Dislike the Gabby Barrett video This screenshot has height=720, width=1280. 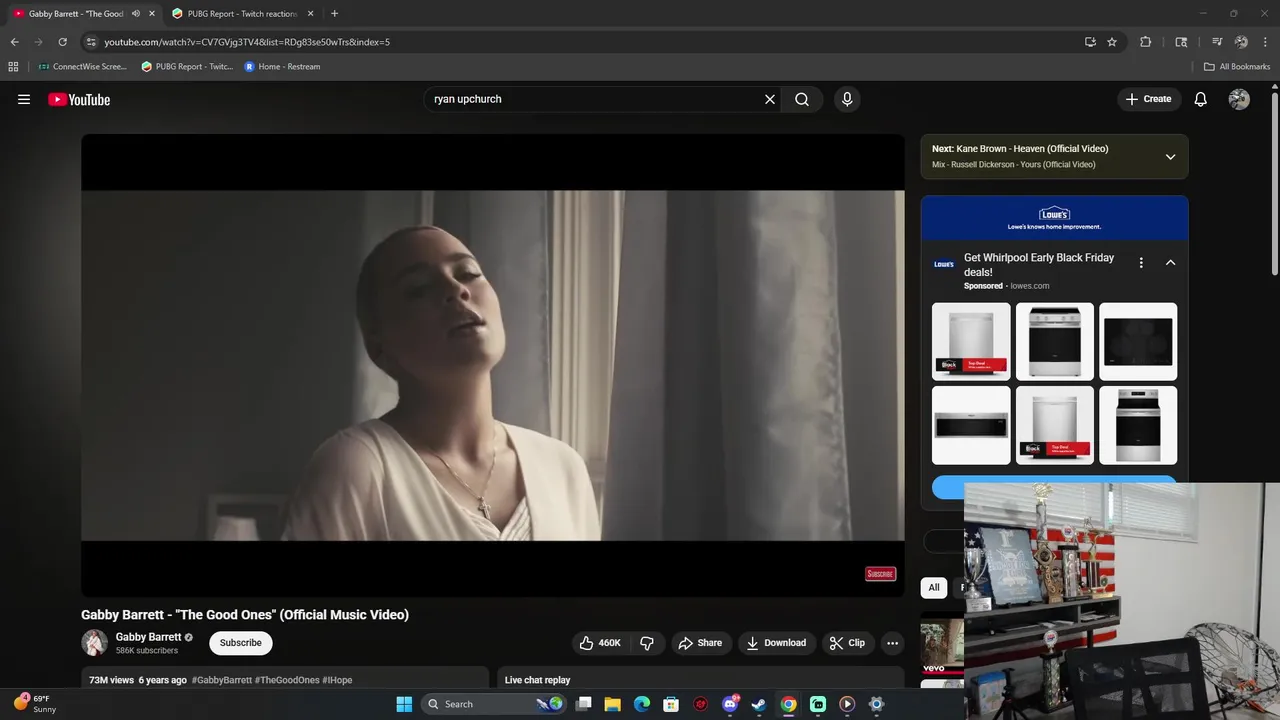[x=647, y=643]
